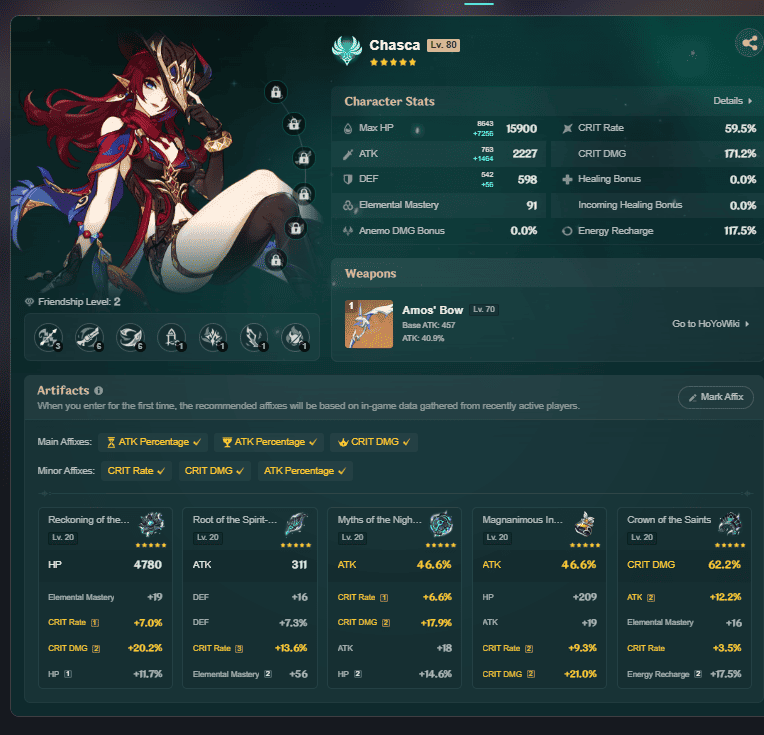
Task: Click the Magnanimous goblet artifact icon
Action: point(585,524)
